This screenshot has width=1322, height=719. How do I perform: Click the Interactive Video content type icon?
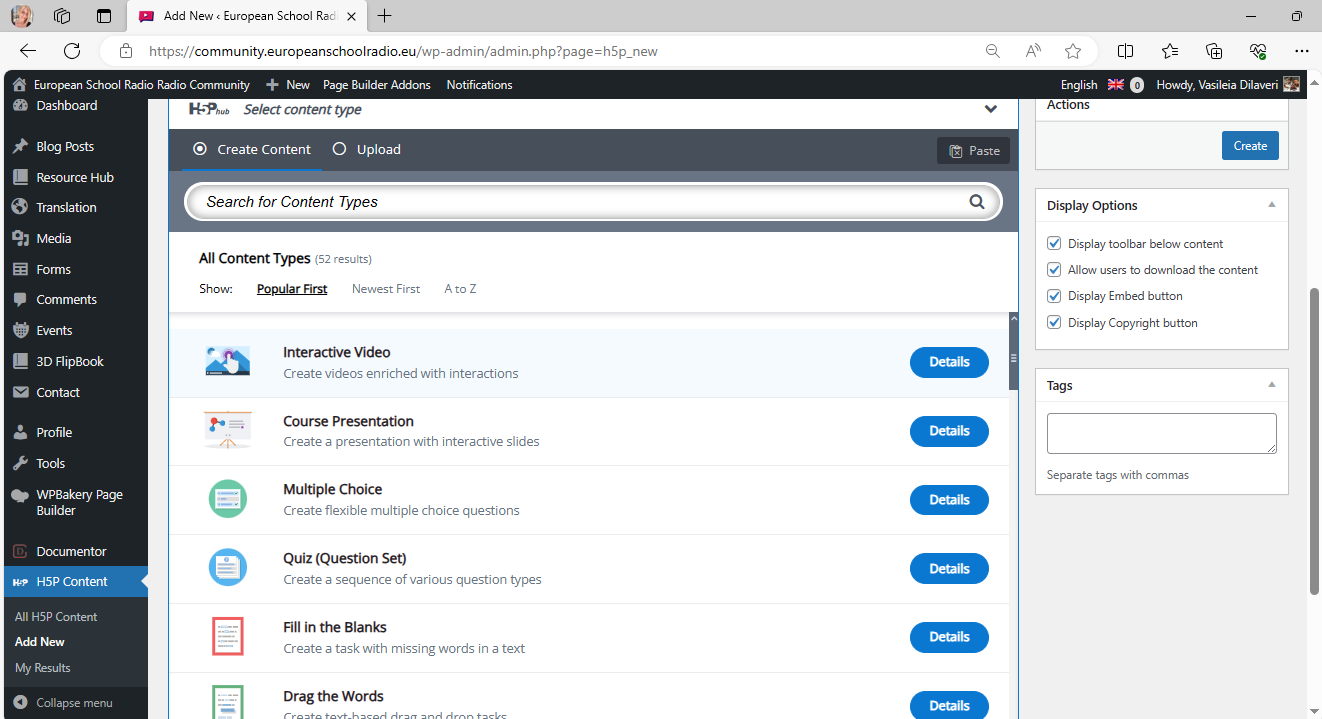(227, 362)
